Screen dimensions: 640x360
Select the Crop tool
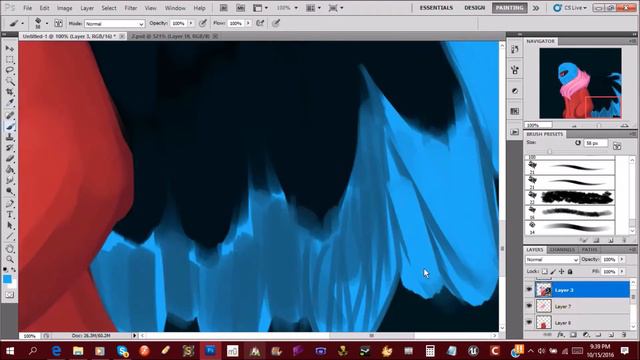pyautogui.click(x=9, y=92)
